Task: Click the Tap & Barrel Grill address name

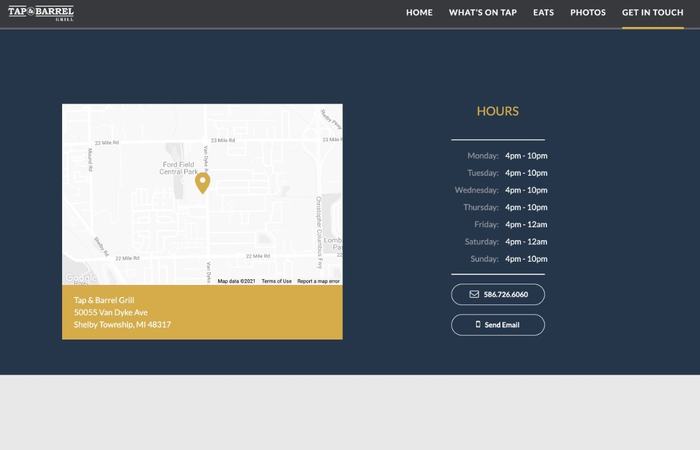Action: click(104, 300)
